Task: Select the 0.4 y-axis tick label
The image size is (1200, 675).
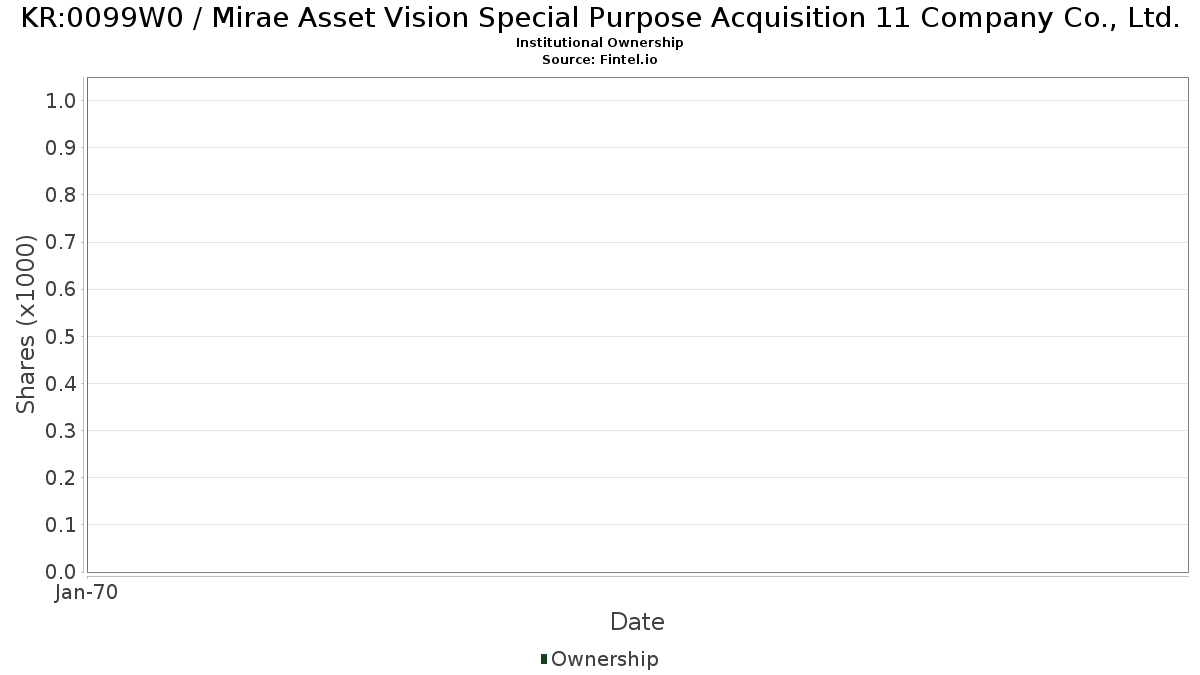Action: click(61, 383)
